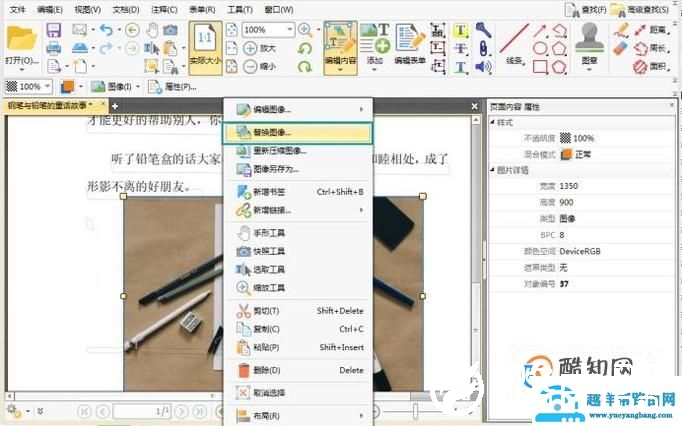Screen dimensions: 682x426
Task: Rotate page counterclockwise with upper green arrow
Action: click(305, 48)
